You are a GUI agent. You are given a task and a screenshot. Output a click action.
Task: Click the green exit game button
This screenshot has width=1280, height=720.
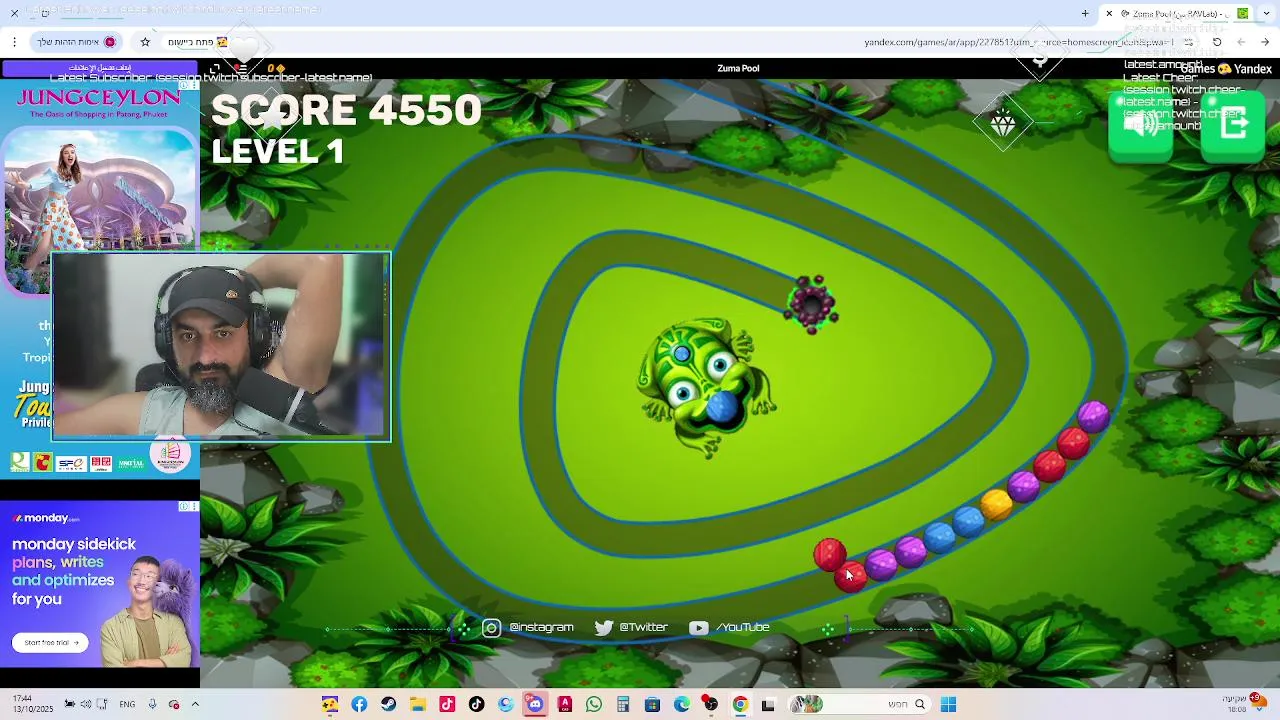click(x=1233, y=128)
